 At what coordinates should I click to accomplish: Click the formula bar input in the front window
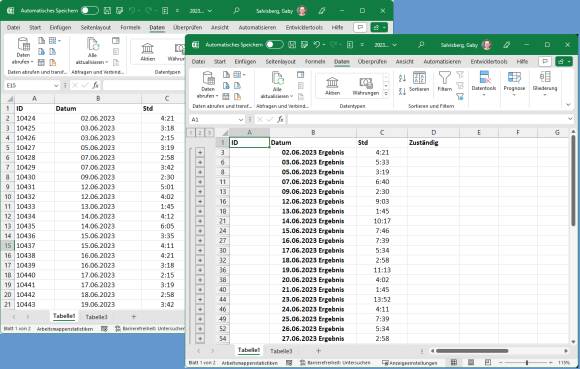coord(426,119)
